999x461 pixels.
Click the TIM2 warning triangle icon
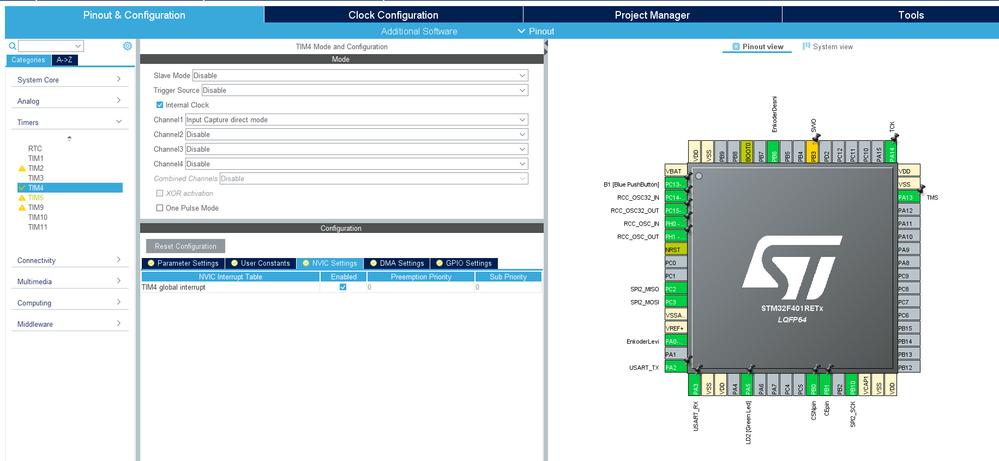point(22,168)
